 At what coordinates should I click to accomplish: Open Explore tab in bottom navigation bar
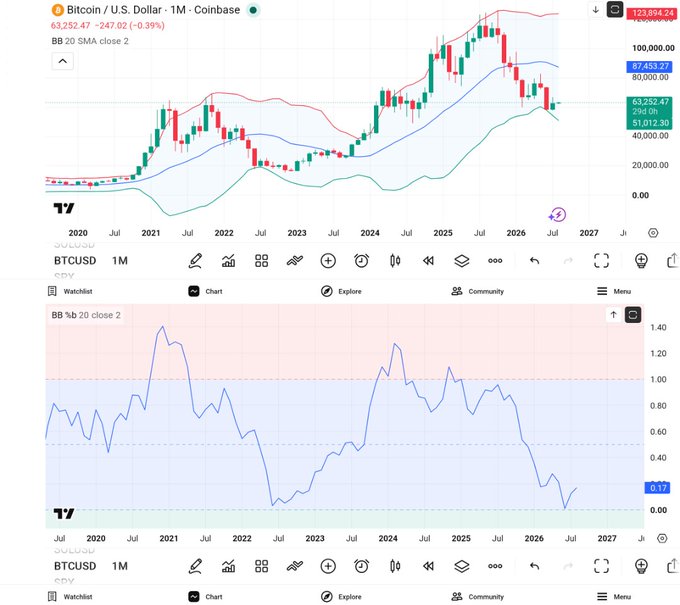341,597
